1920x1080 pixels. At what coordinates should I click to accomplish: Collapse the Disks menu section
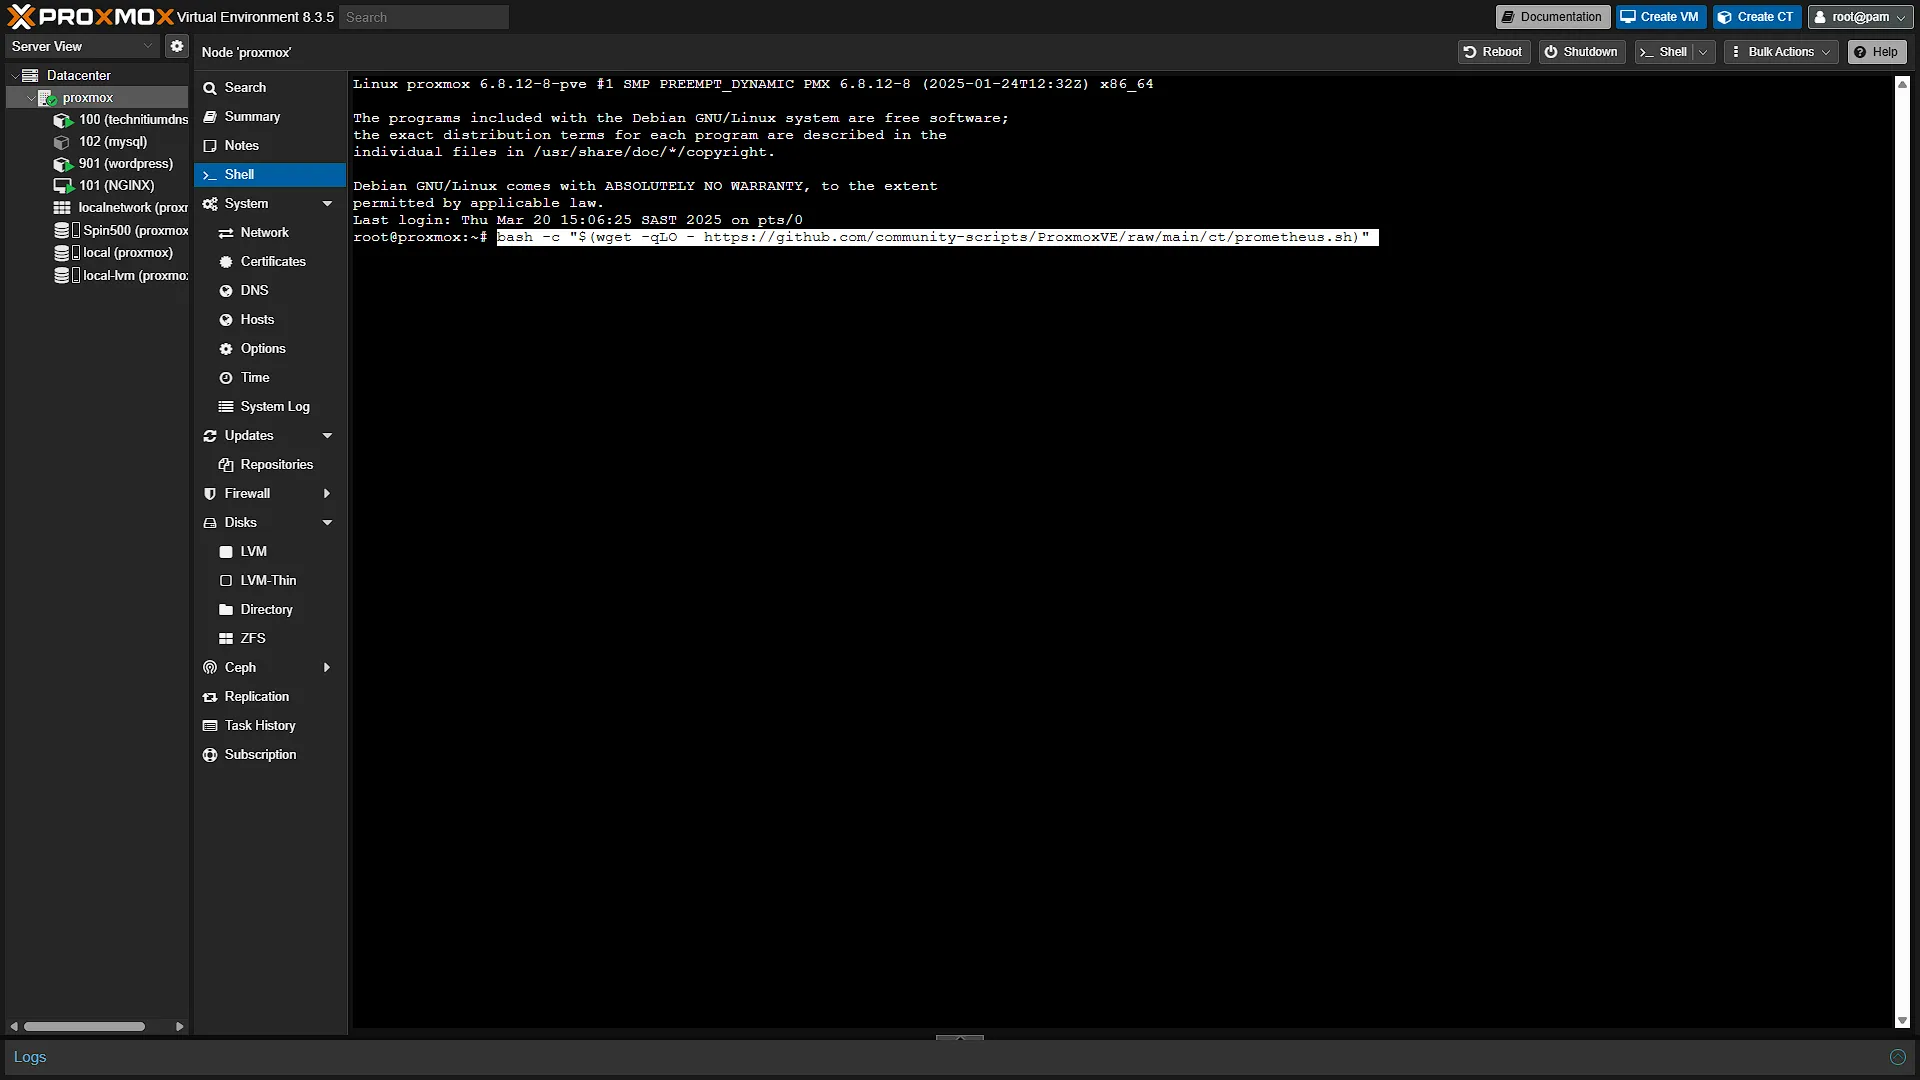tap(327, 523)
